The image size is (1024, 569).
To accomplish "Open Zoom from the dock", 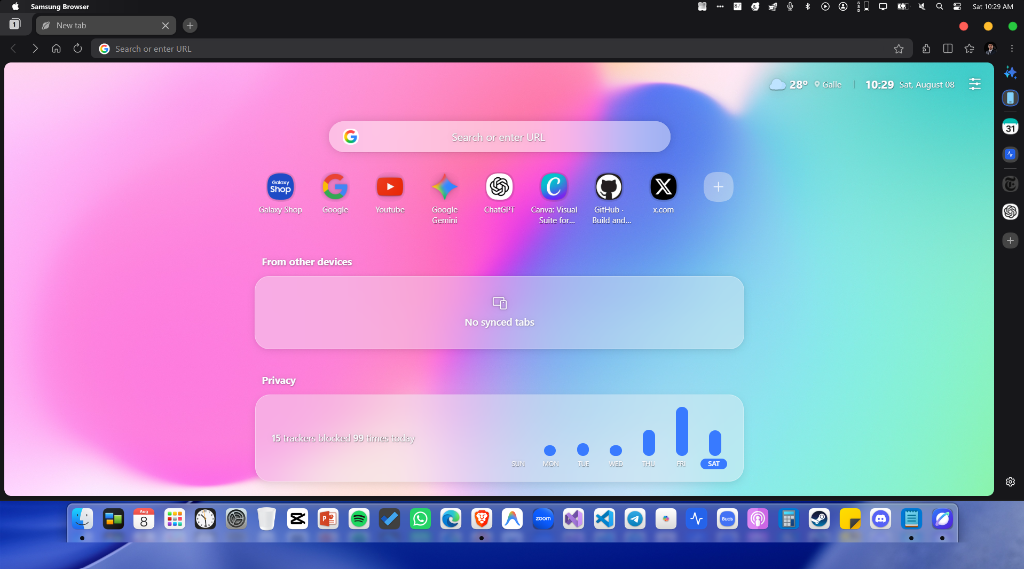I will coord(543,519).
